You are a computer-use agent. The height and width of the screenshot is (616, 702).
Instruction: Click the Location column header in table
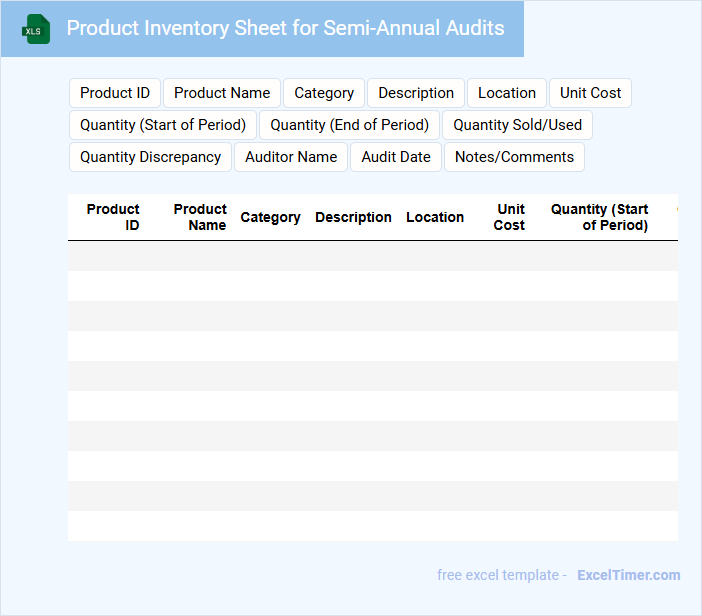[x=435, y=217]
